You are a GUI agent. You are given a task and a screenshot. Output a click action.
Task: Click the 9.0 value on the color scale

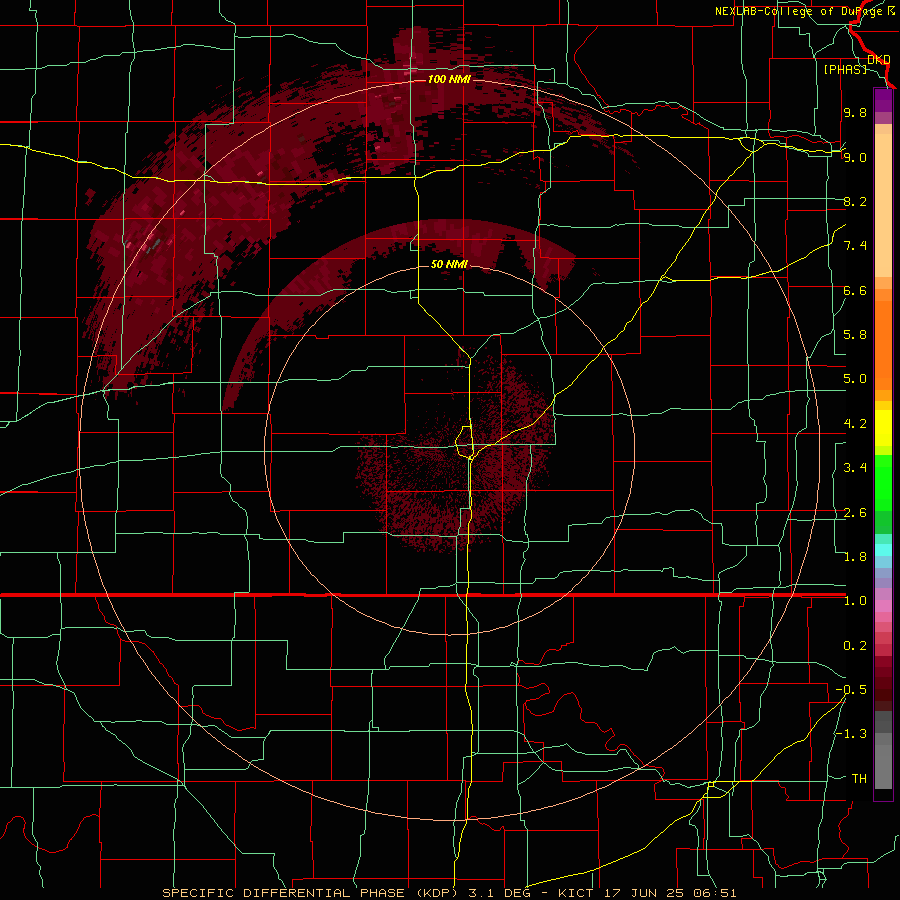coord(855,157)
